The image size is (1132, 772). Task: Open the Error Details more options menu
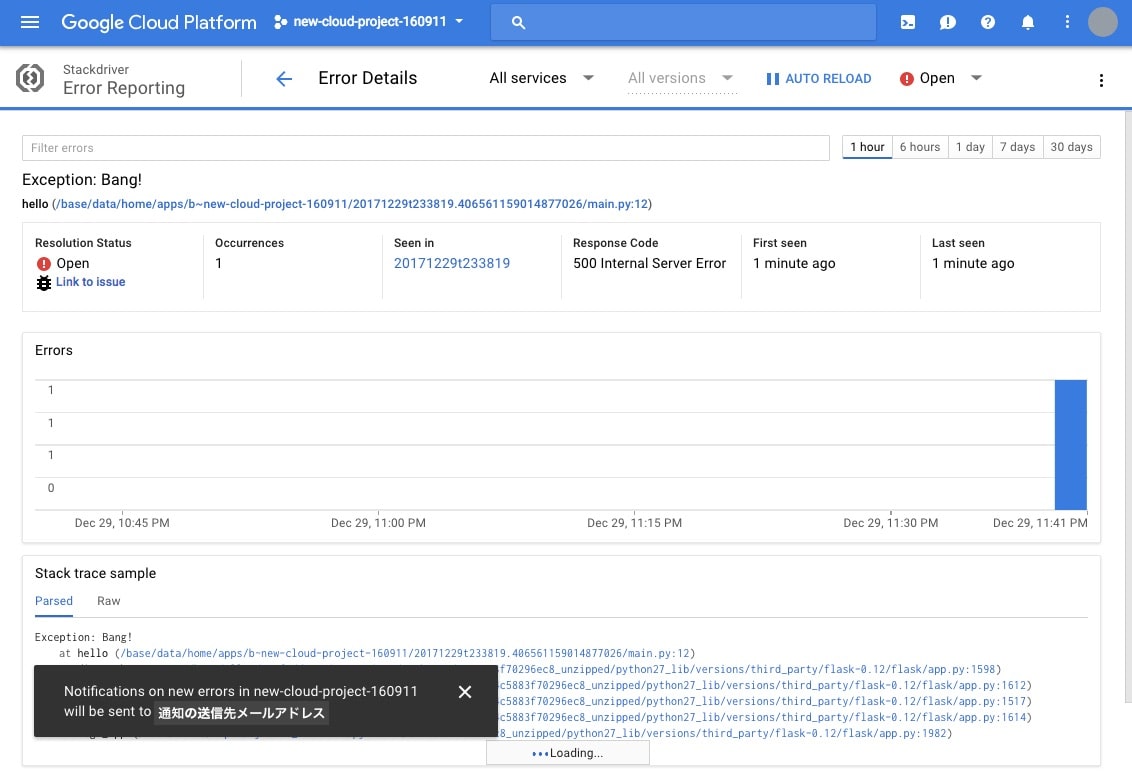(x=1101, y=80)
